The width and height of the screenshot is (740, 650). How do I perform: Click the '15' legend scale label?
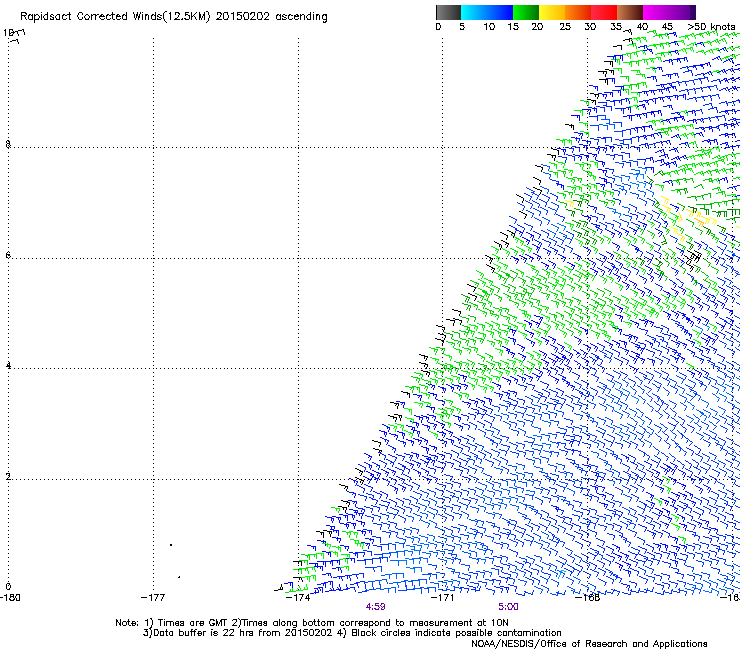[513, 27]
